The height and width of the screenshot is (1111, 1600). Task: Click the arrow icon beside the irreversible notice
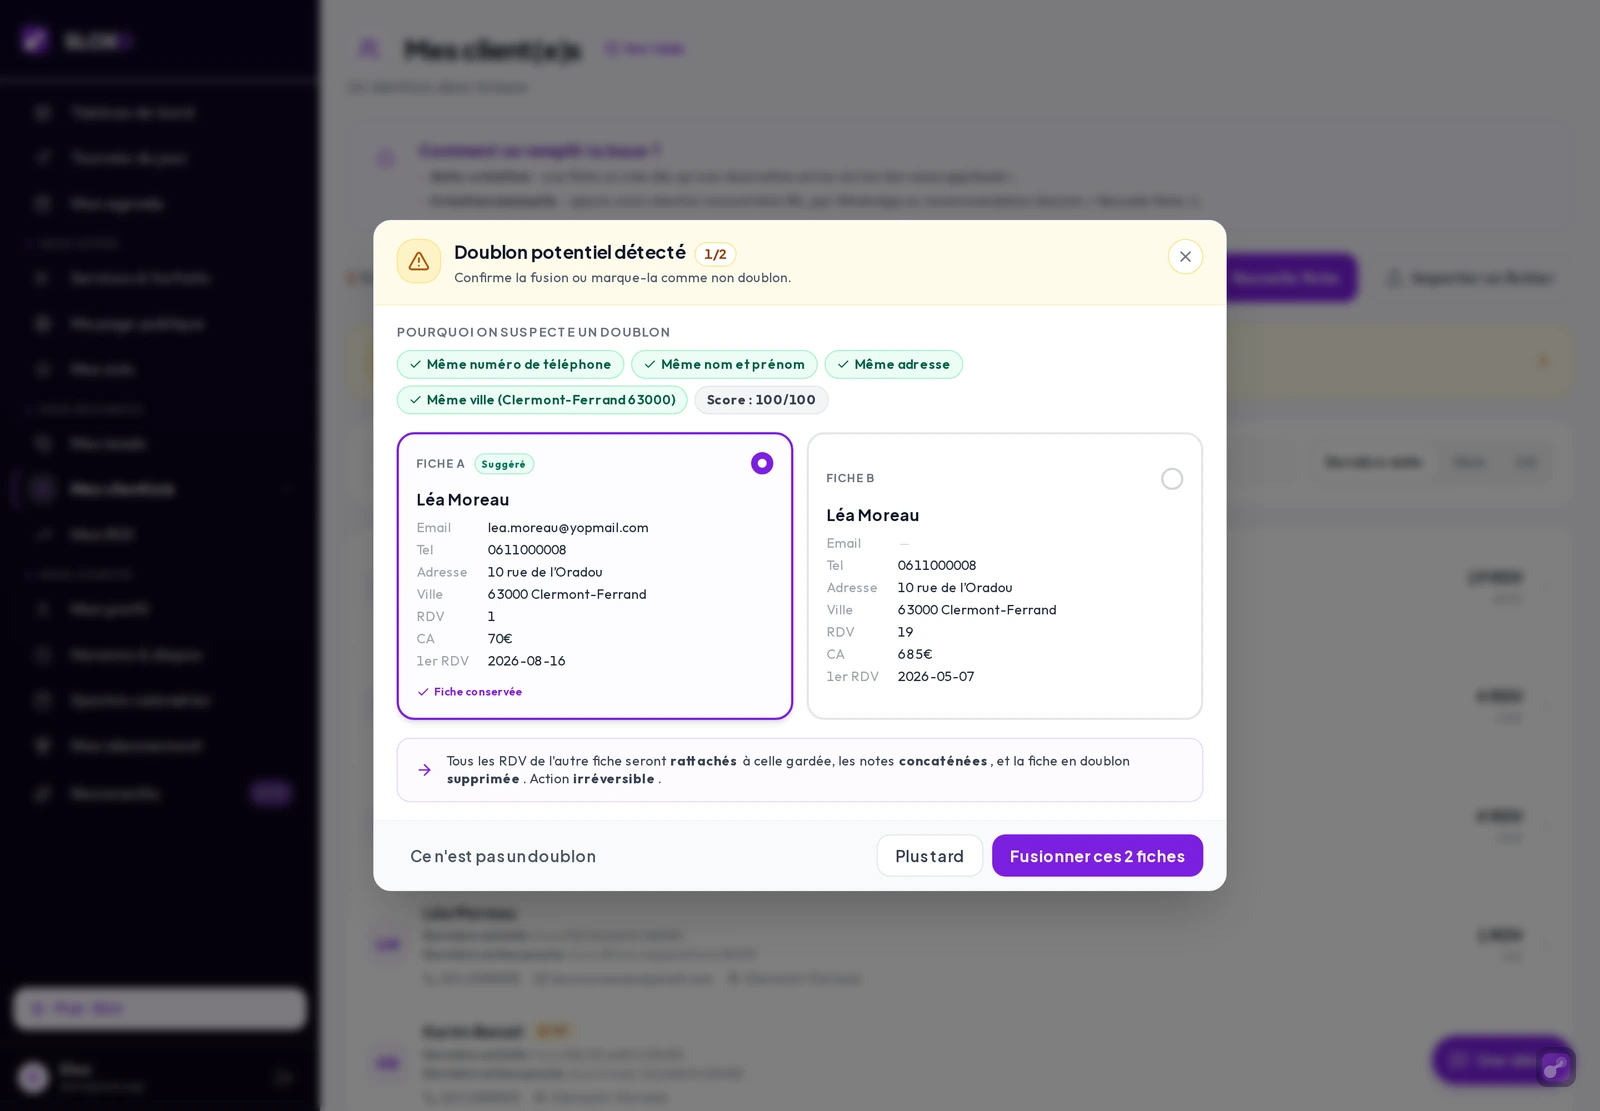click(x=425, y=770)
